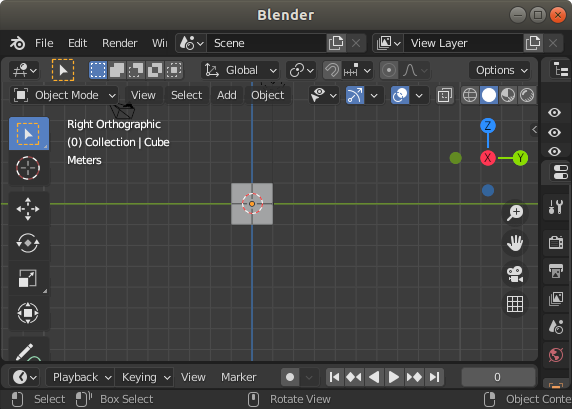Screen dimensions: 572x409
Task: Toggle X-ray mode
Action: point(445,96)
